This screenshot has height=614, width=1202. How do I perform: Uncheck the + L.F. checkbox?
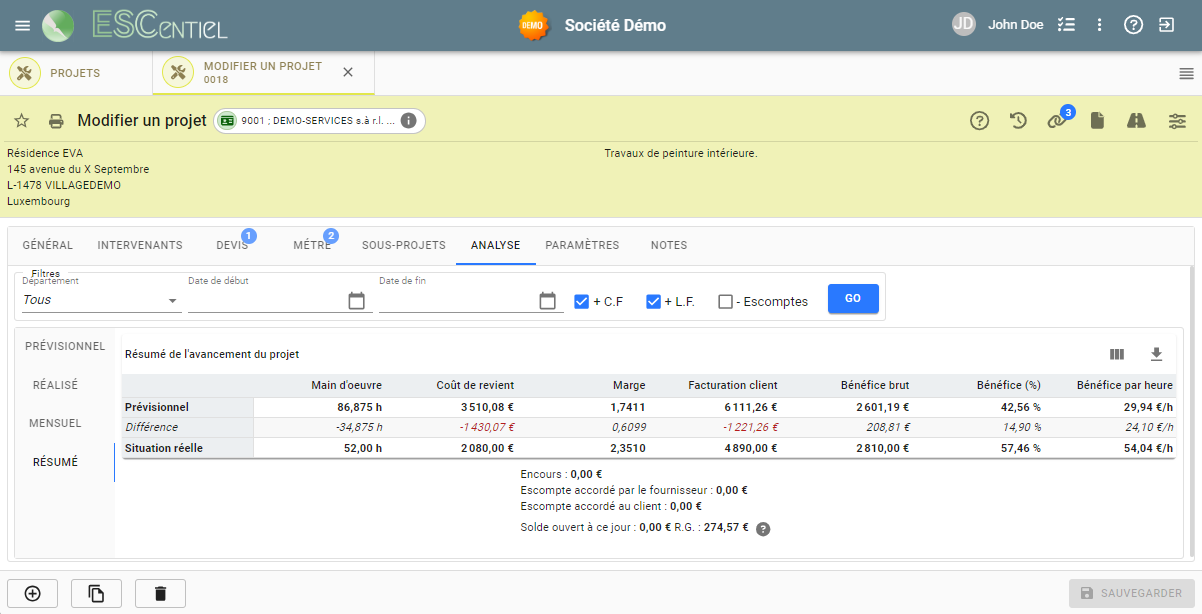[x=654, y=301]
